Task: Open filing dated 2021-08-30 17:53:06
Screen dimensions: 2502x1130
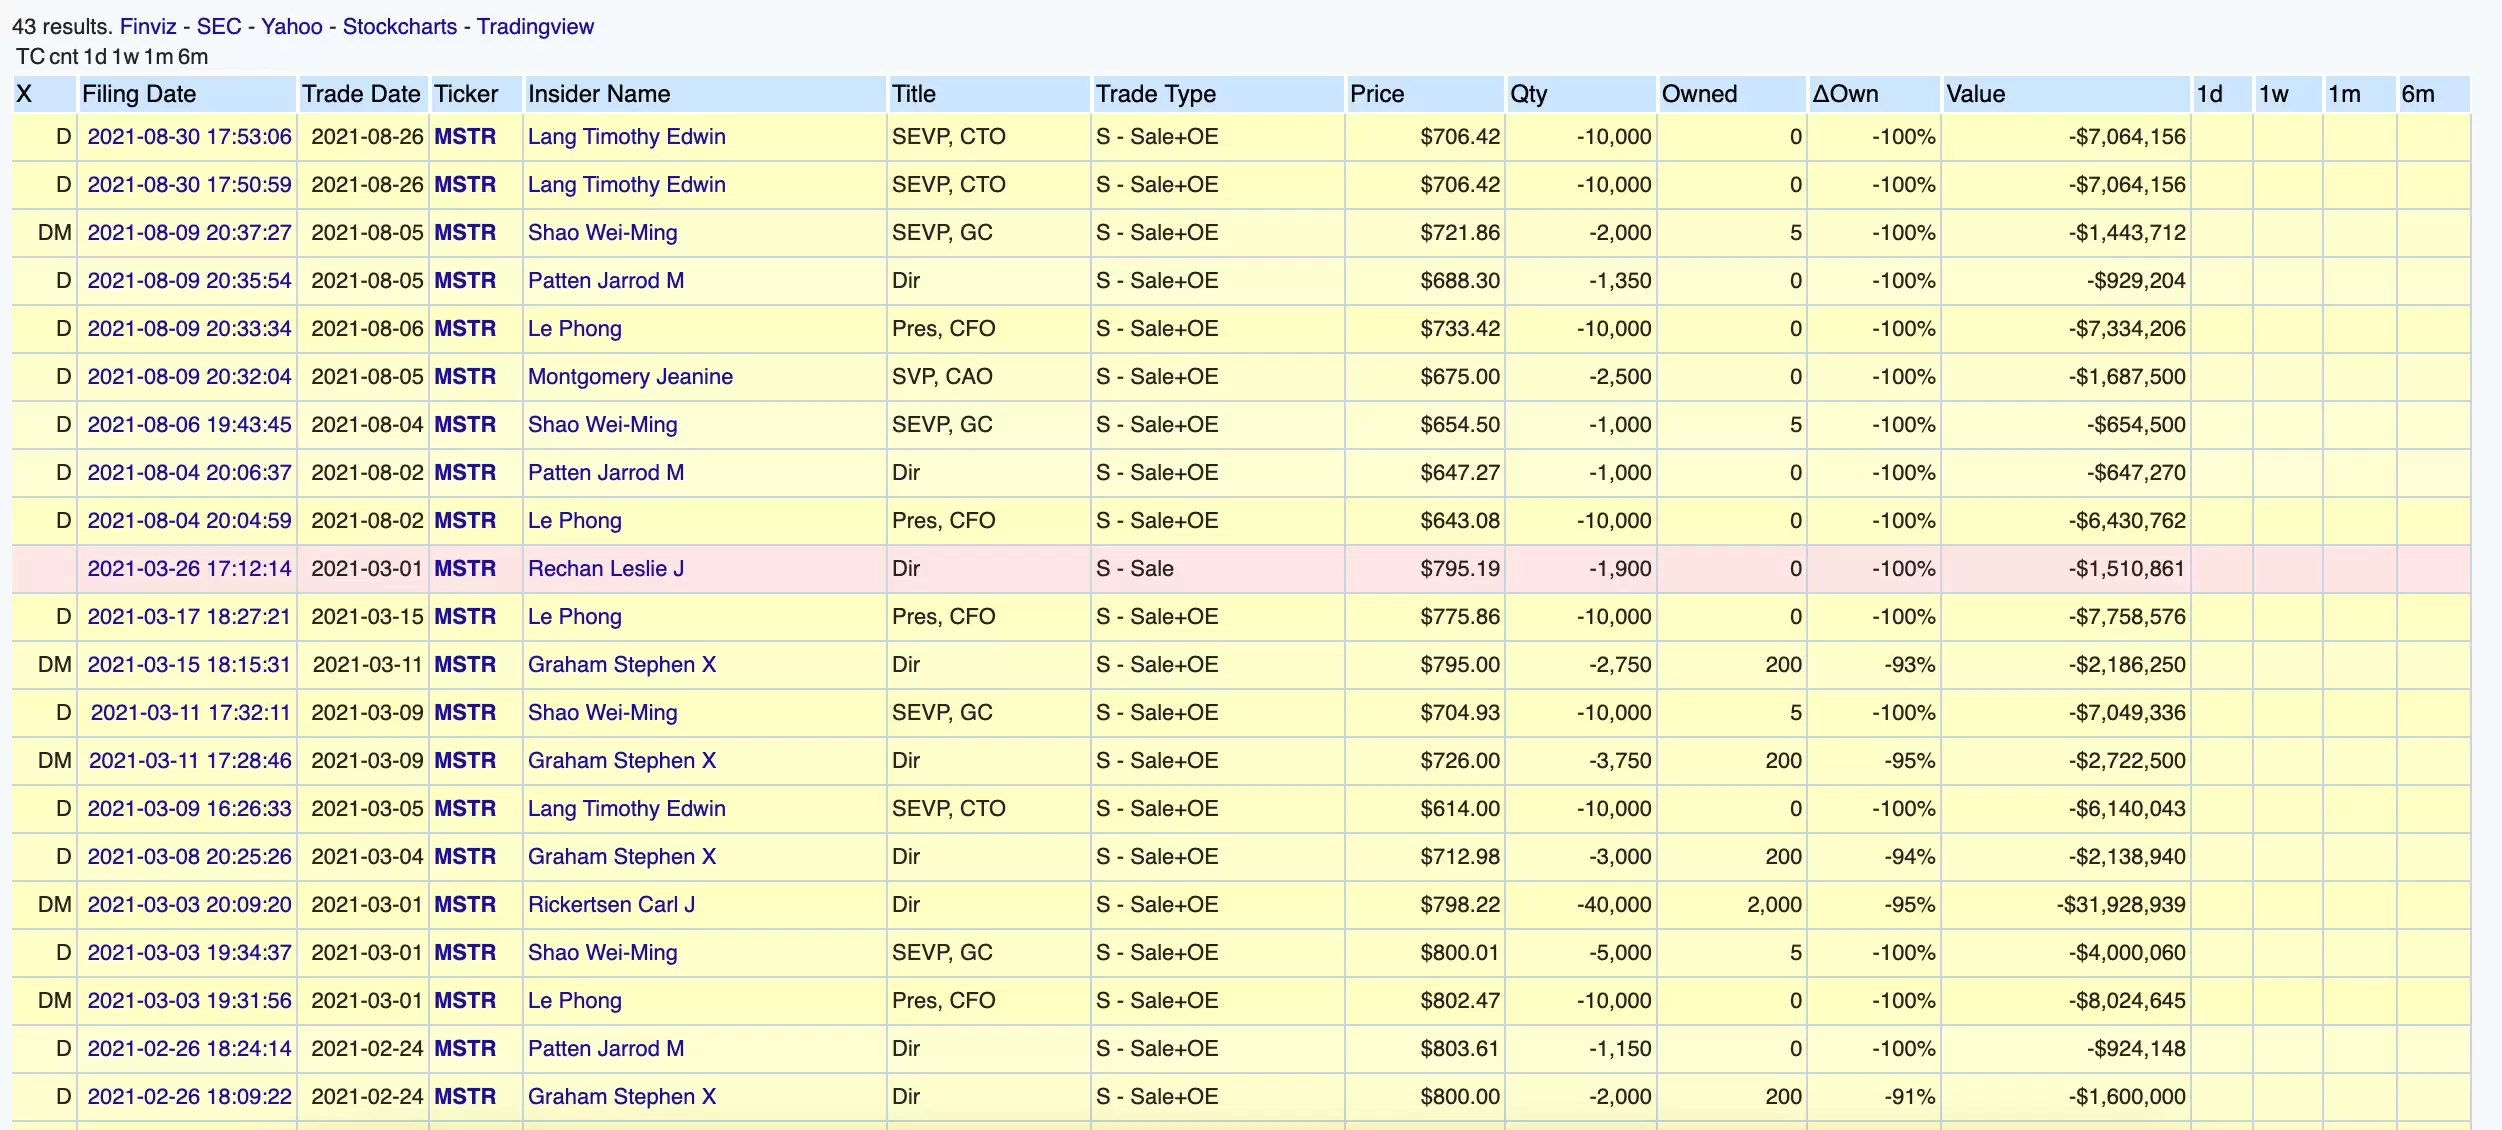Action: pyautogui.click(x=189, y=137)
